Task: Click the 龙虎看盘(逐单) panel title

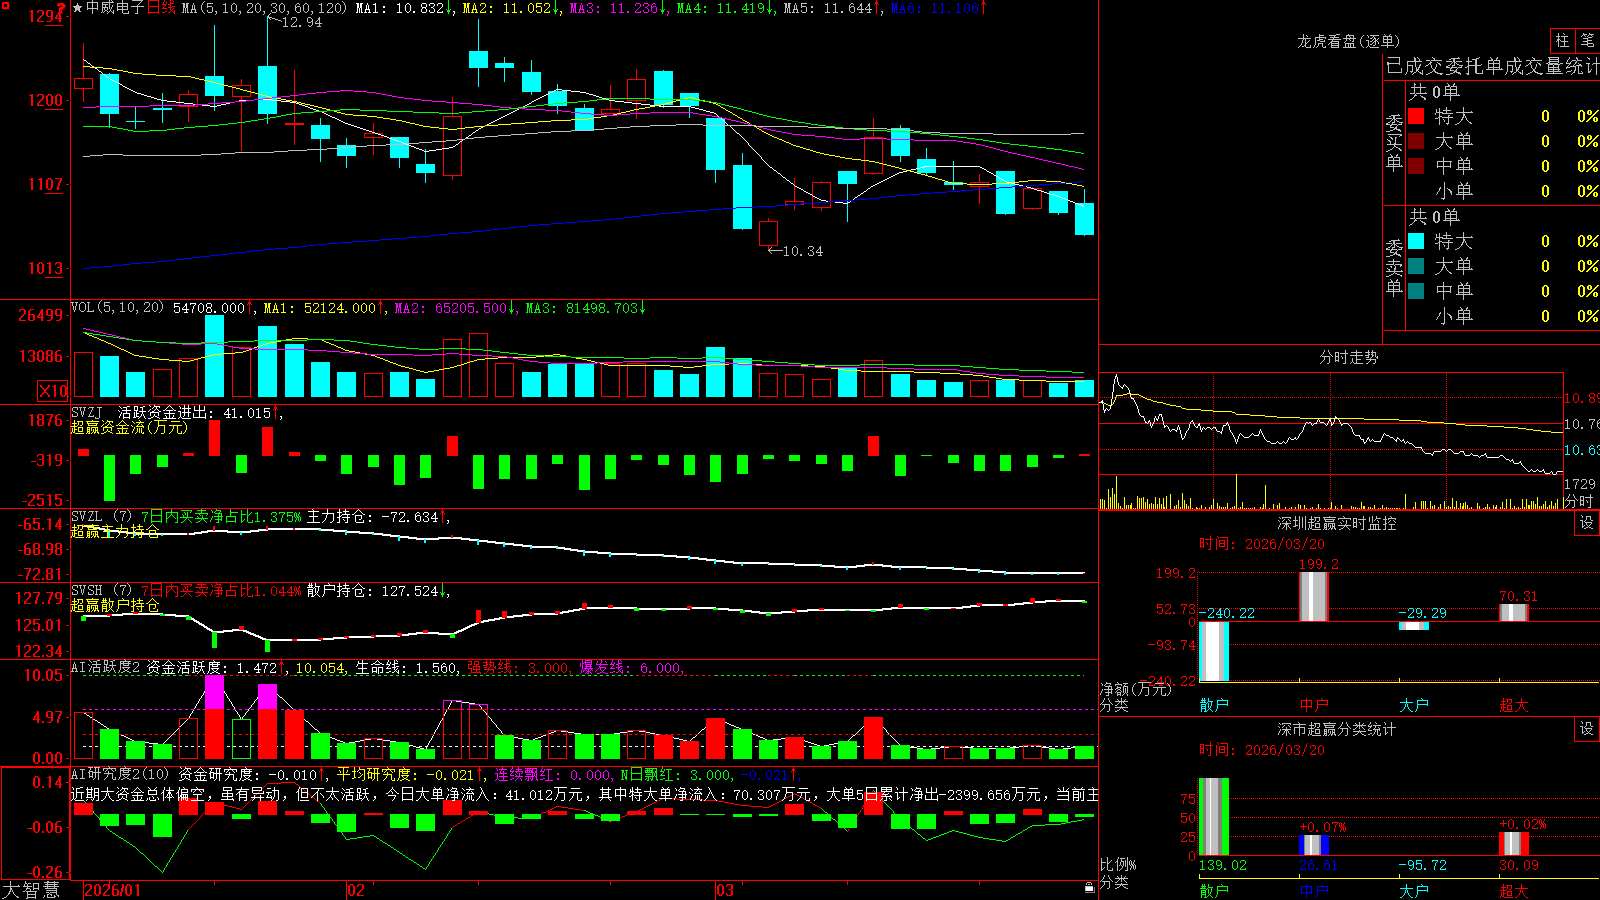Action: 1349,41
